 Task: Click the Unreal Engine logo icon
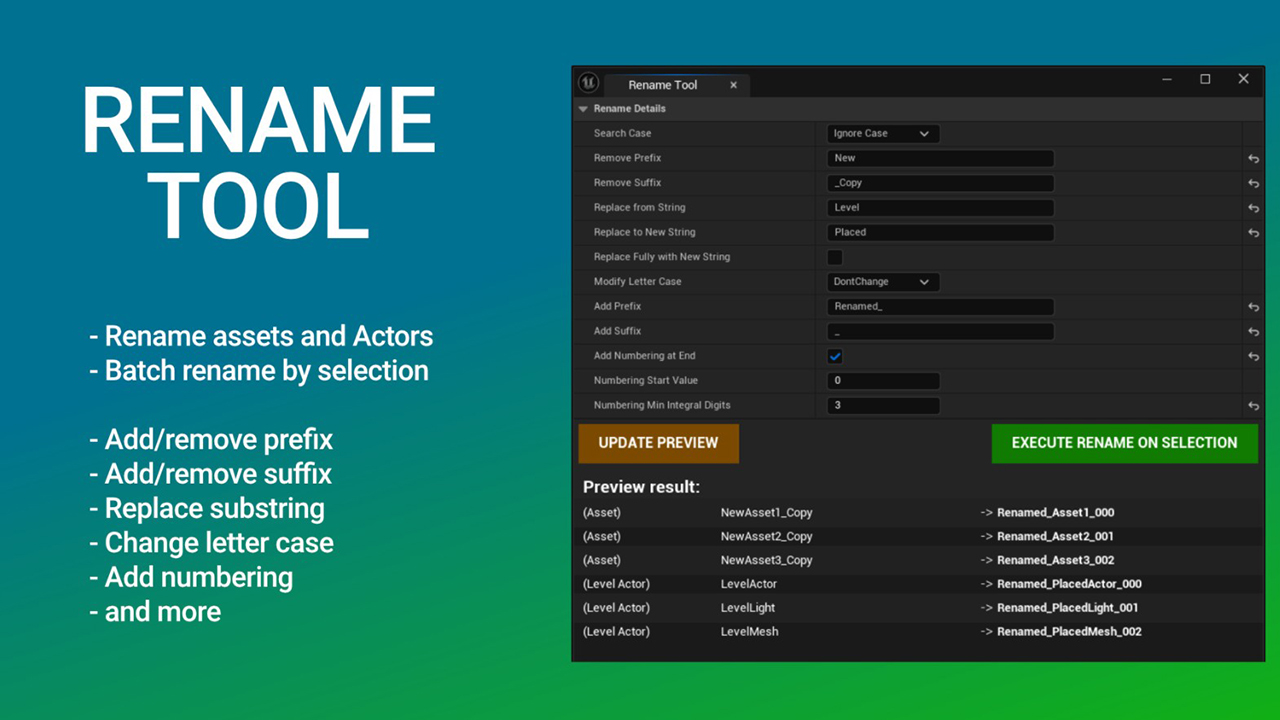tap(590, 85)
